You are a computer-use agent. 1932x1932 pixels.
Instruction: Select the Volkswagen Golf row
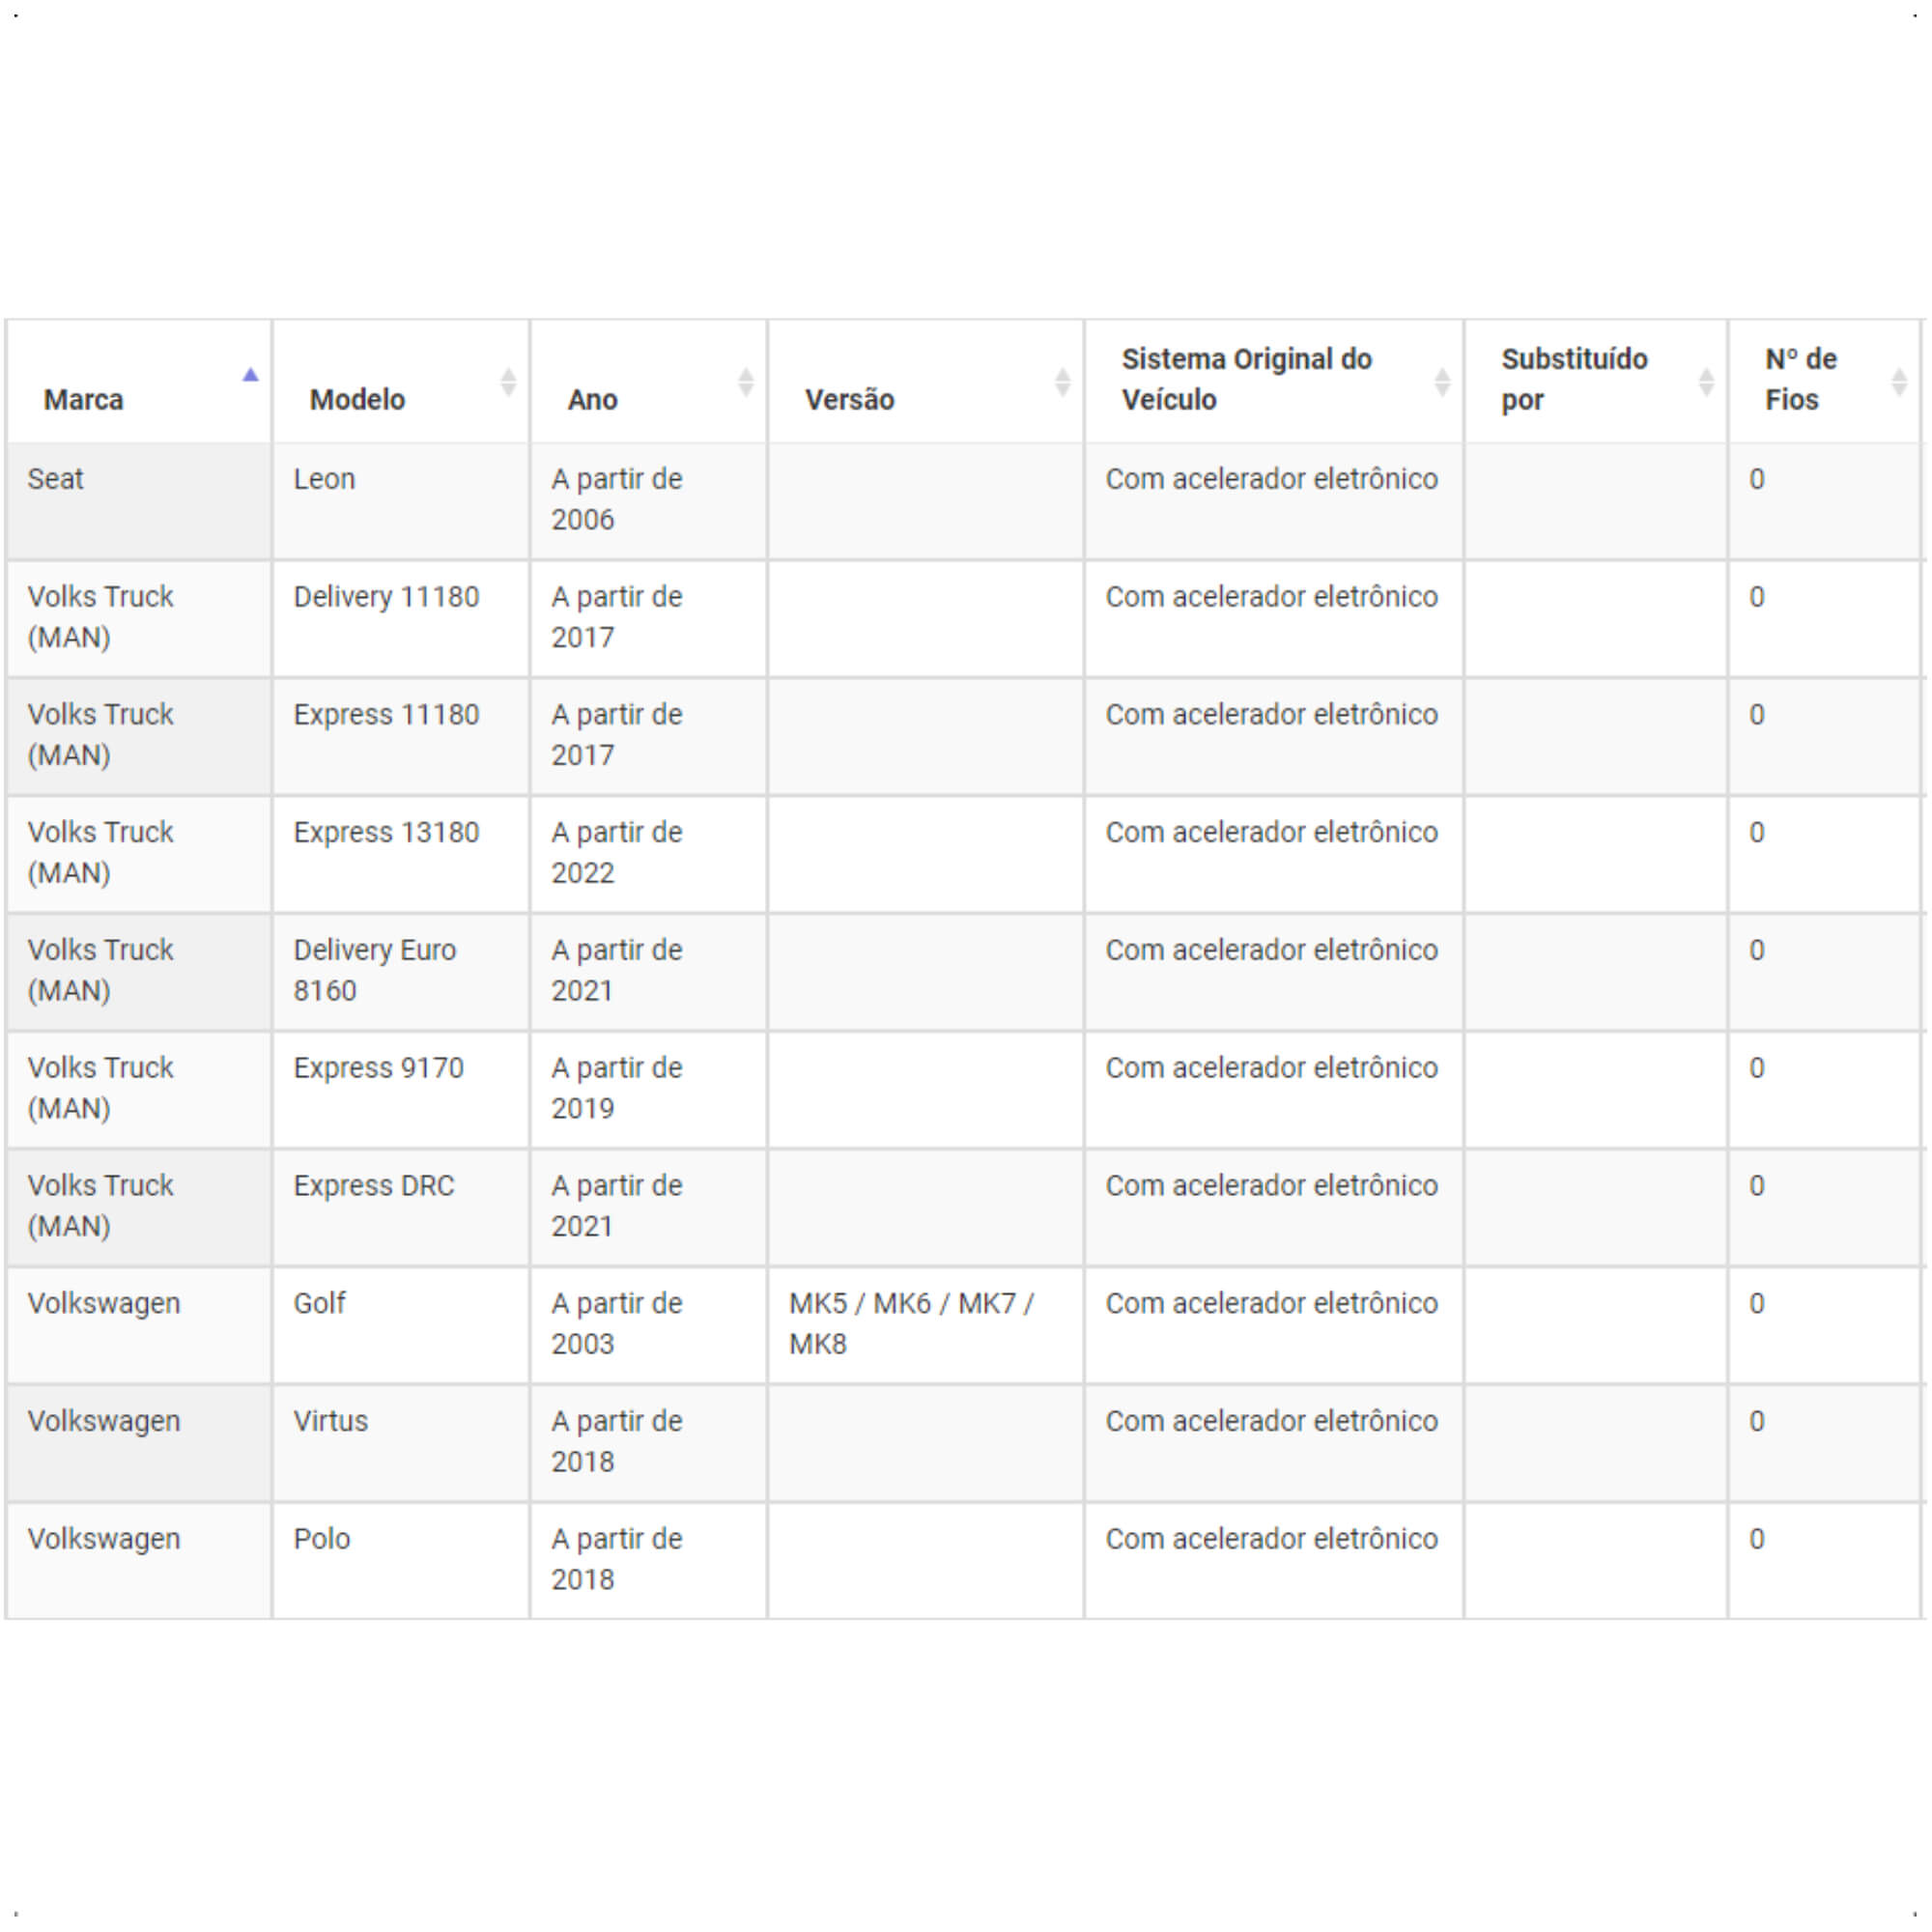[964, 1326]
